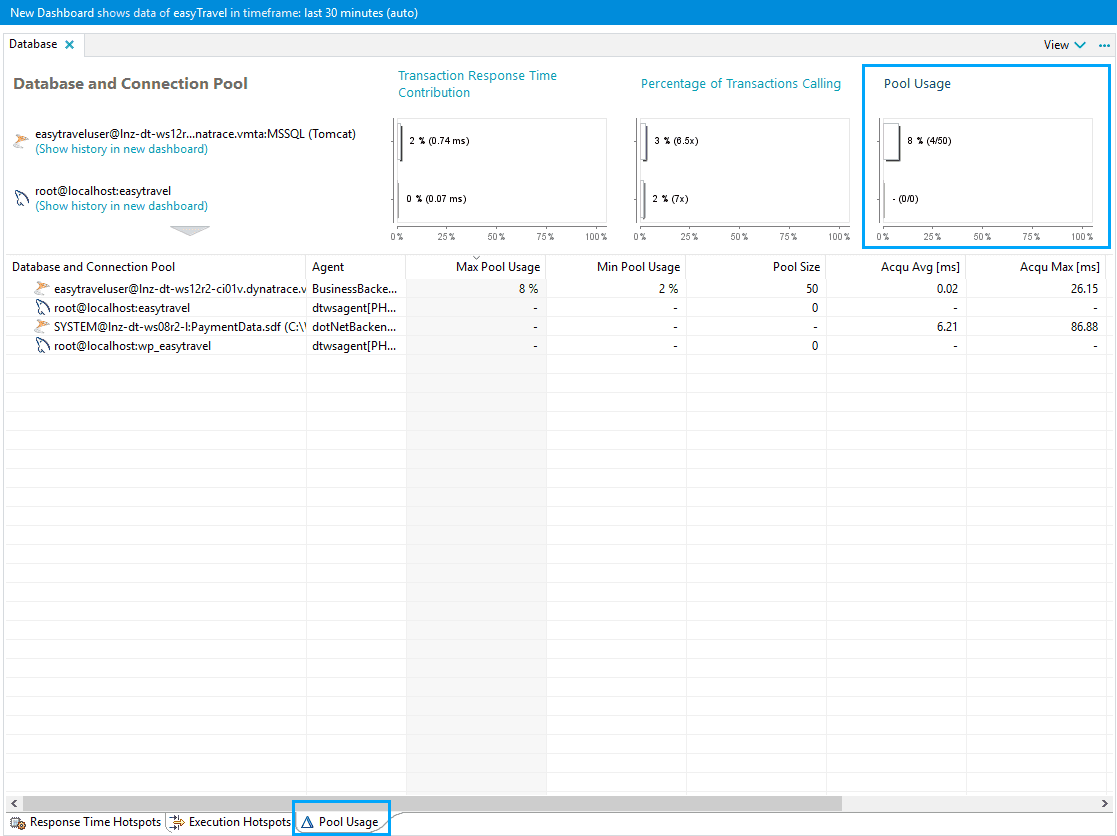Select the BusinessBacke... agent cell

(x=355, y=288)
